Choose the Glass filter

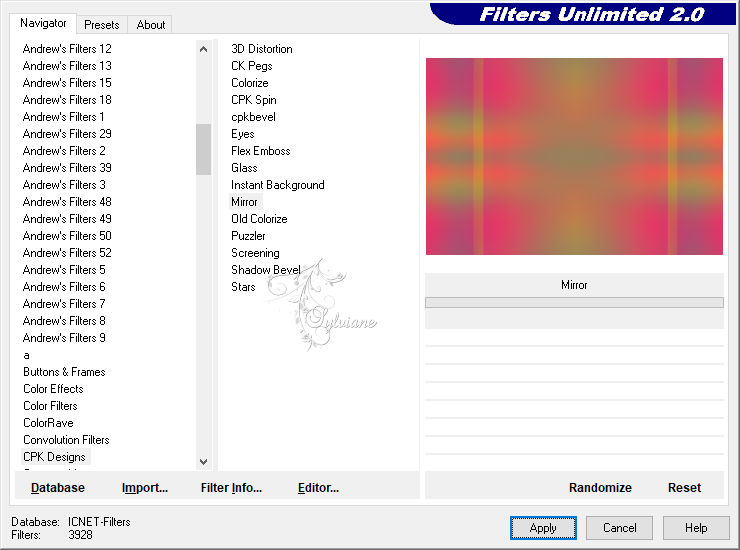coord(244,168)
